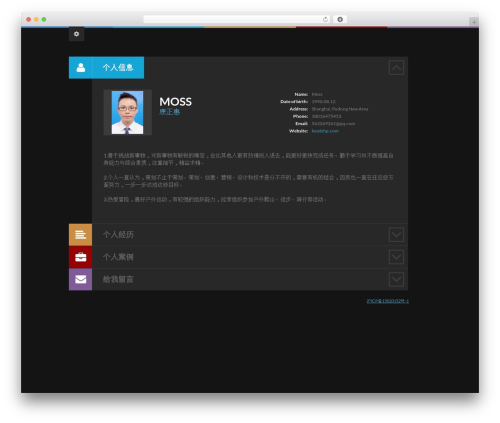Click the date of birth value
Image resolution: width=500 pixels, height=423 pixels.
(323, 102)
